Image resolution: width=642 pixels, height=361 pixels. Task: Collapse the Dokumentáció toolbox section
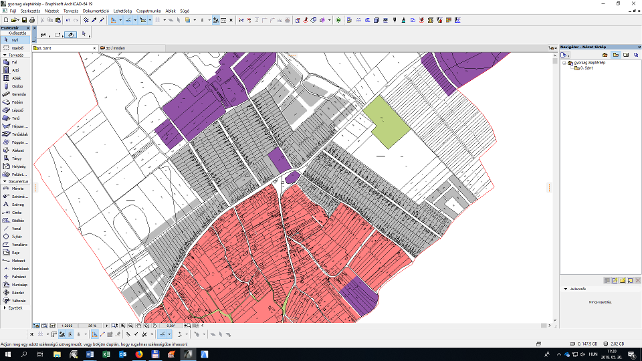pos(15,181)
